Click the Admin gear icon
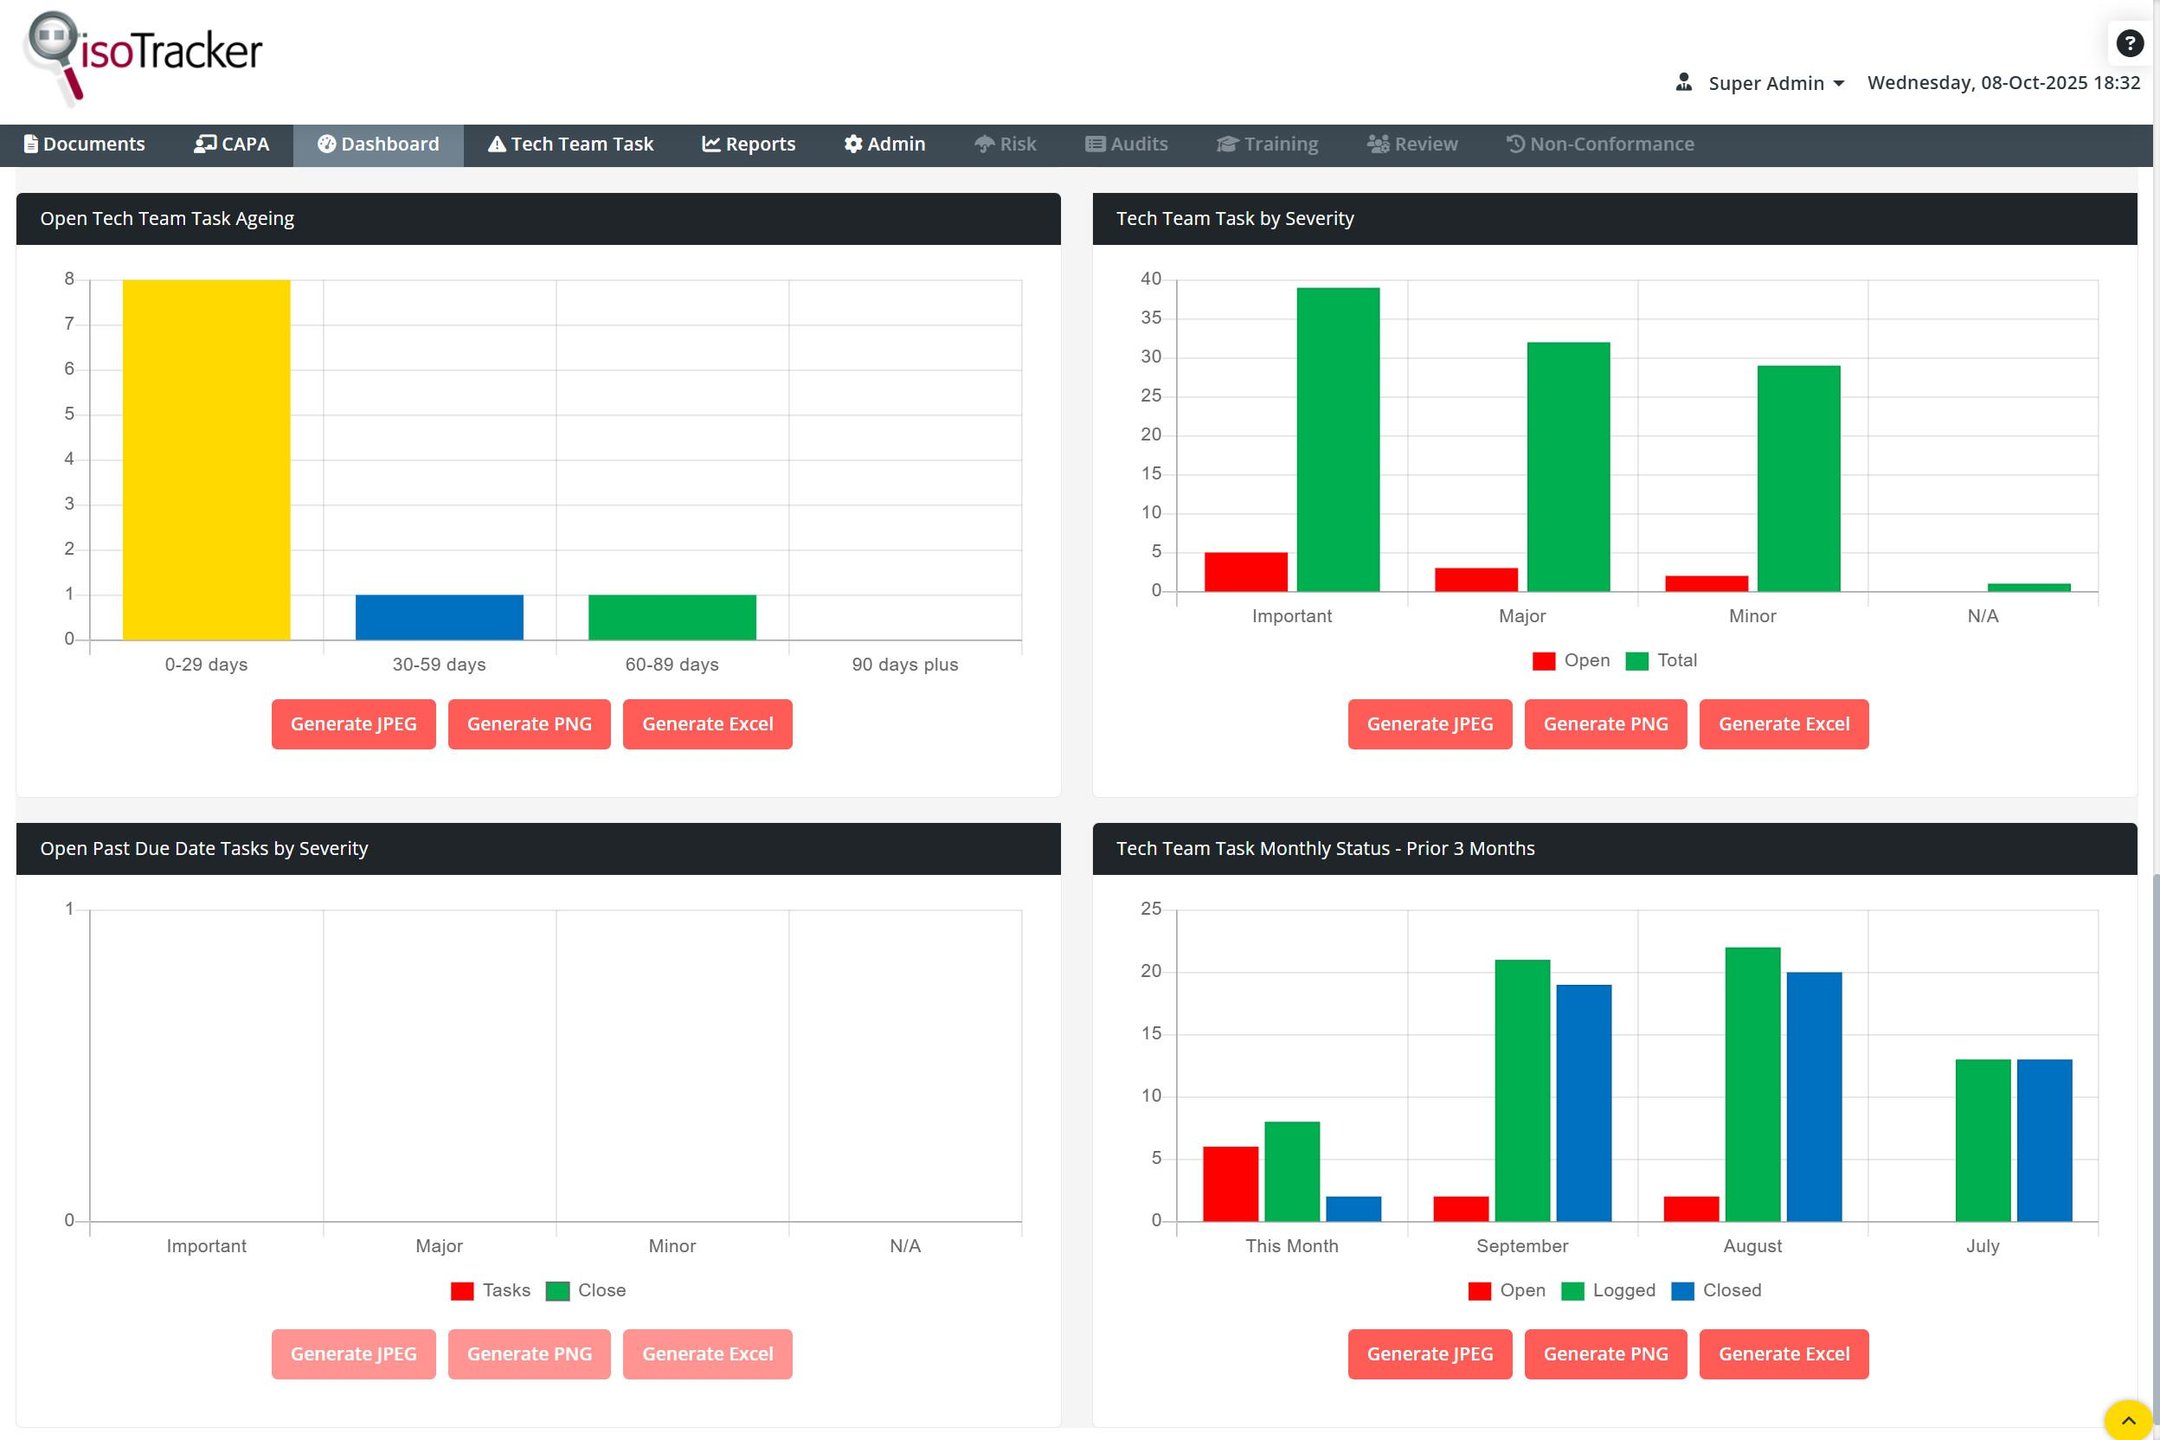 point(853,144)
